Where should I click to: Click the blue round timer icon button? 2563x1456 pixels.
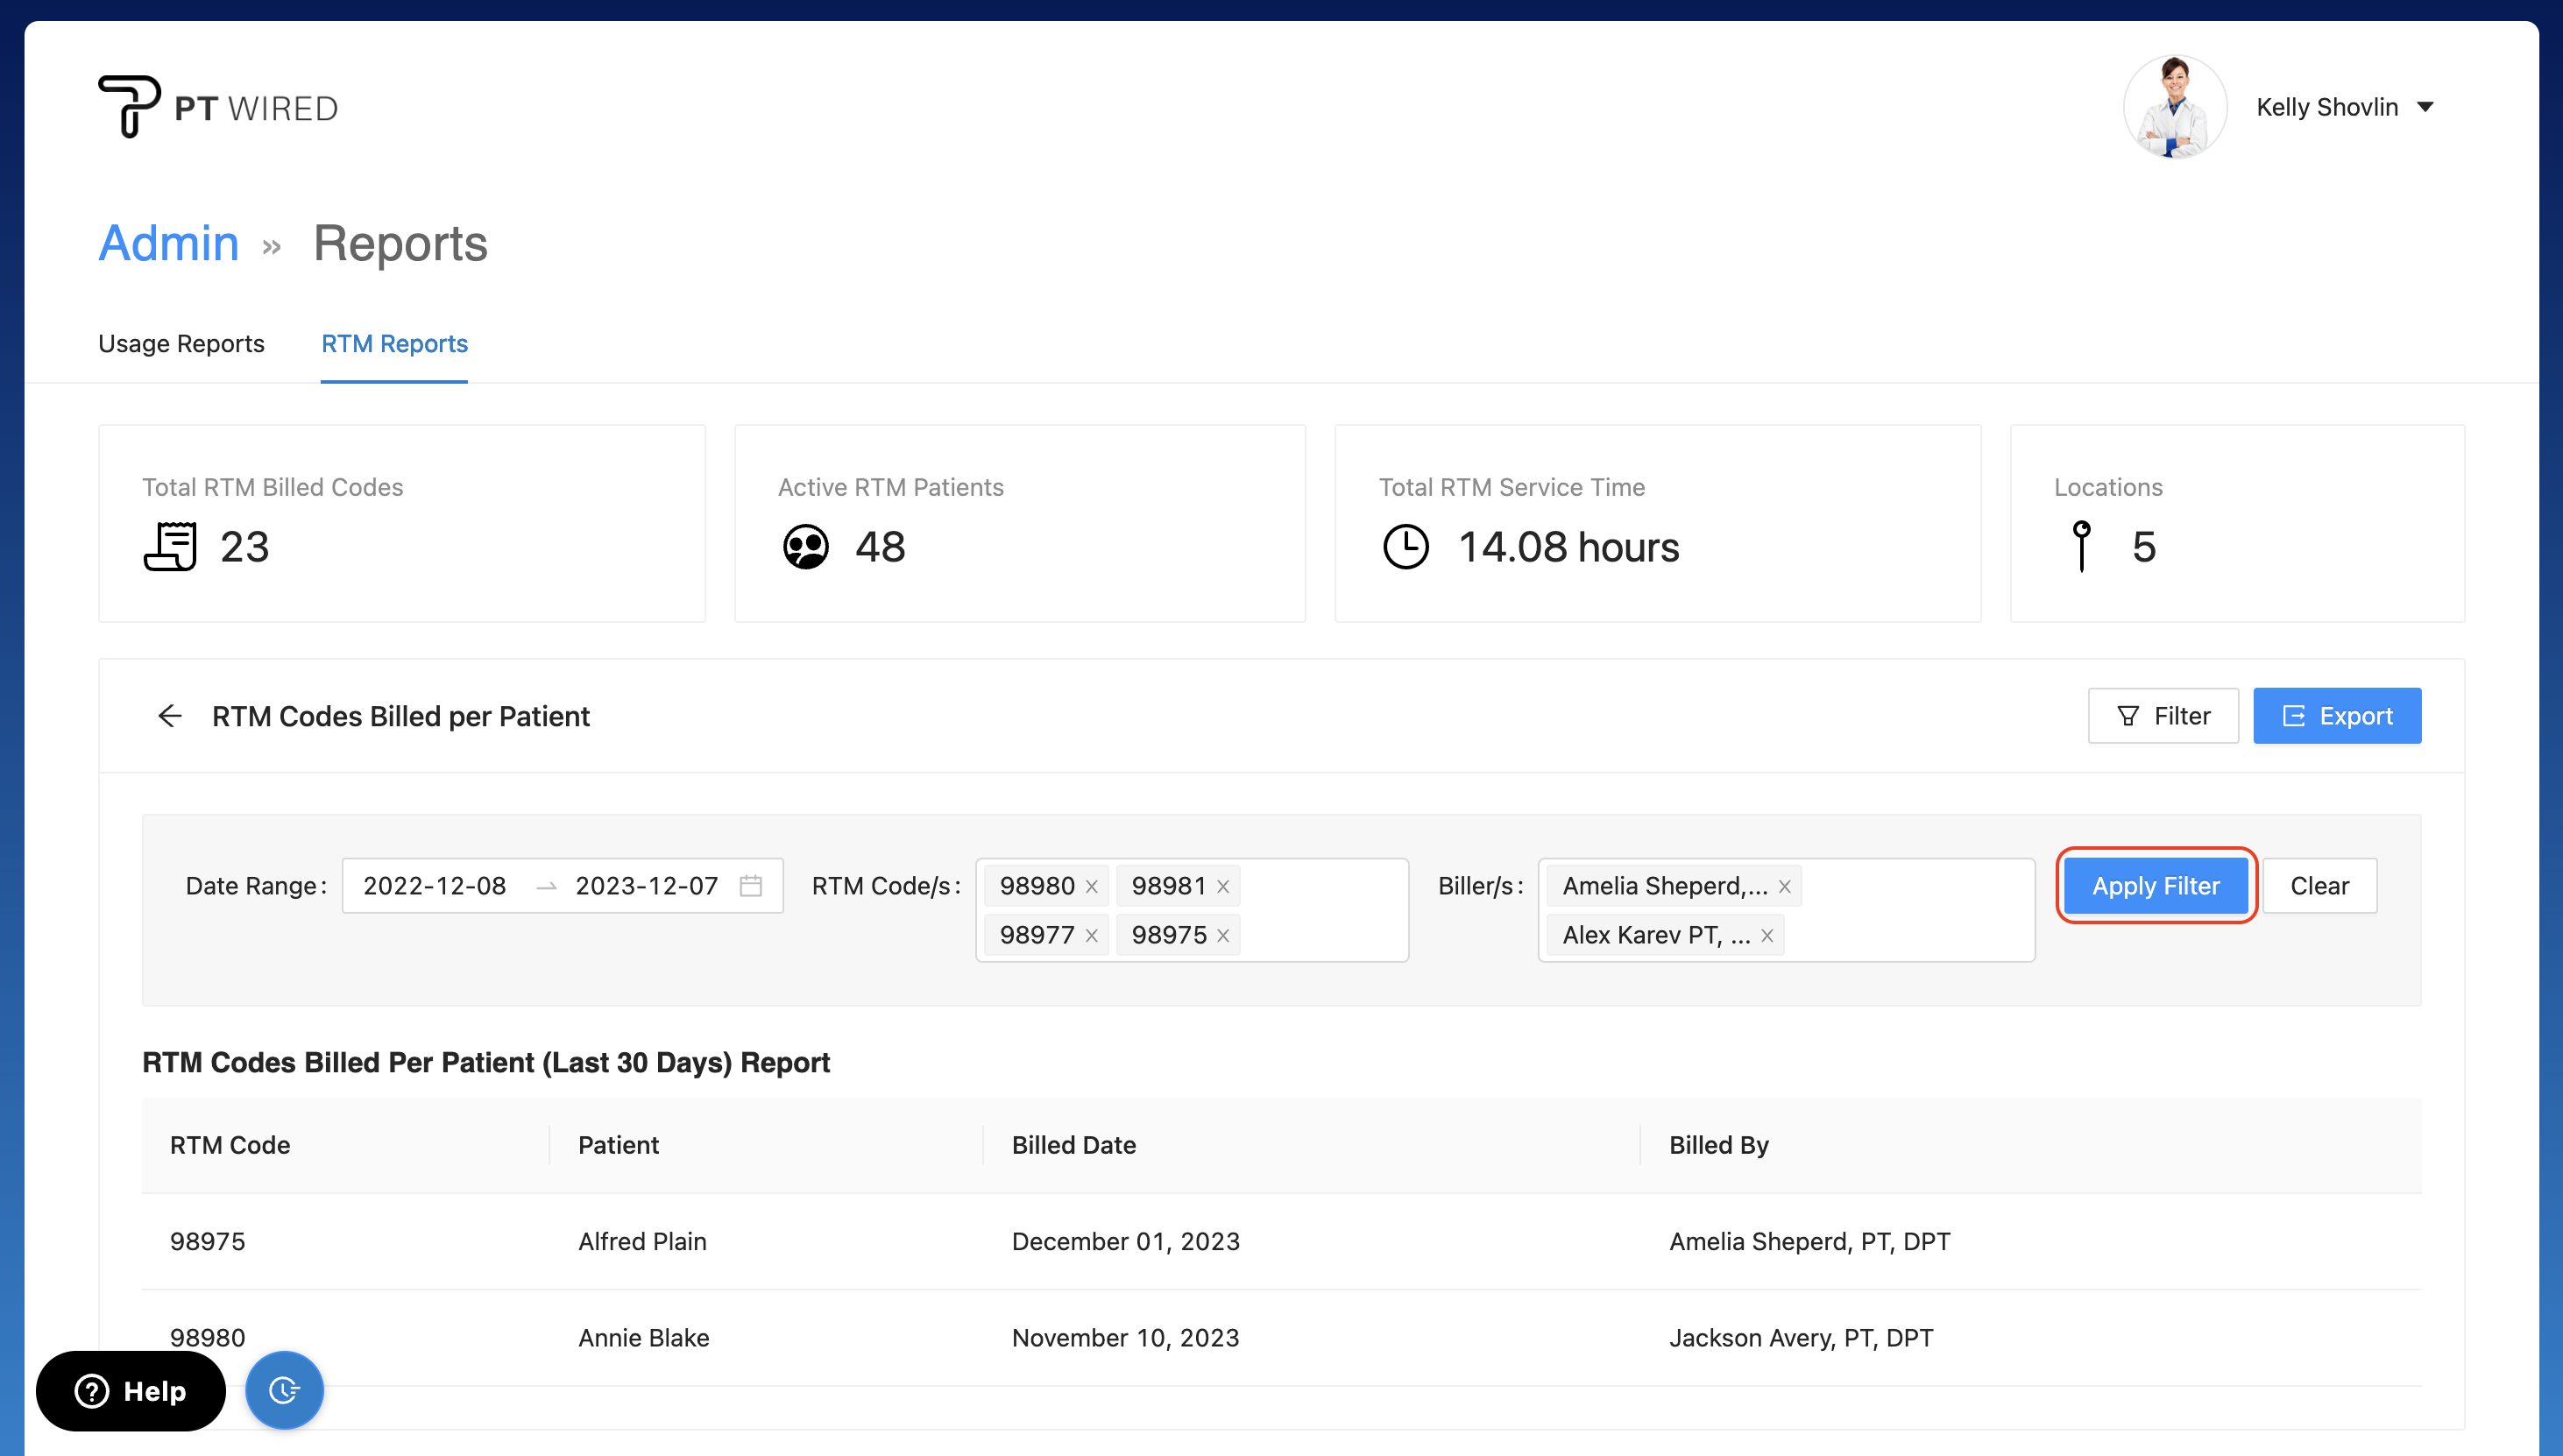[284, 1390]
